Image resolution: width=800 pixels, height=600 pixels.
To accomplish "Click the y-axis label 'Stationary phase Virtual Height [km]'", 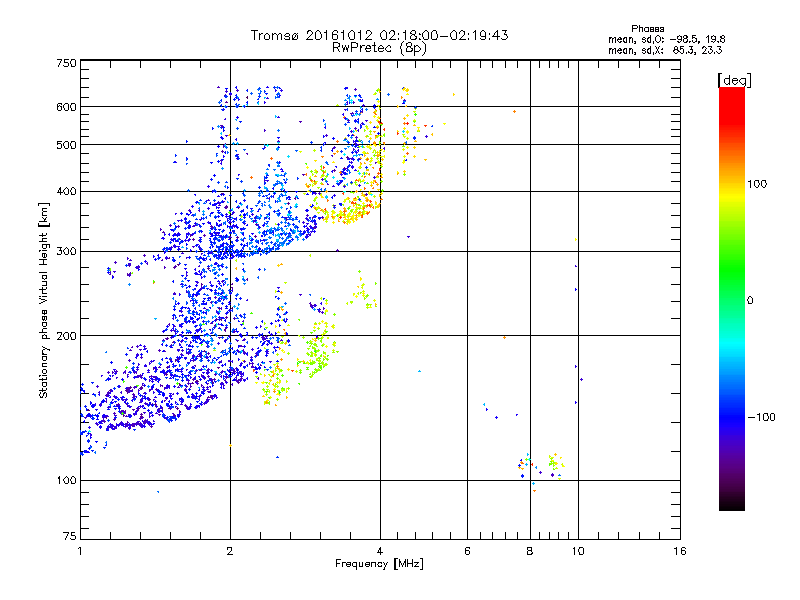I will pyautogui.click(x=43, y=301).
